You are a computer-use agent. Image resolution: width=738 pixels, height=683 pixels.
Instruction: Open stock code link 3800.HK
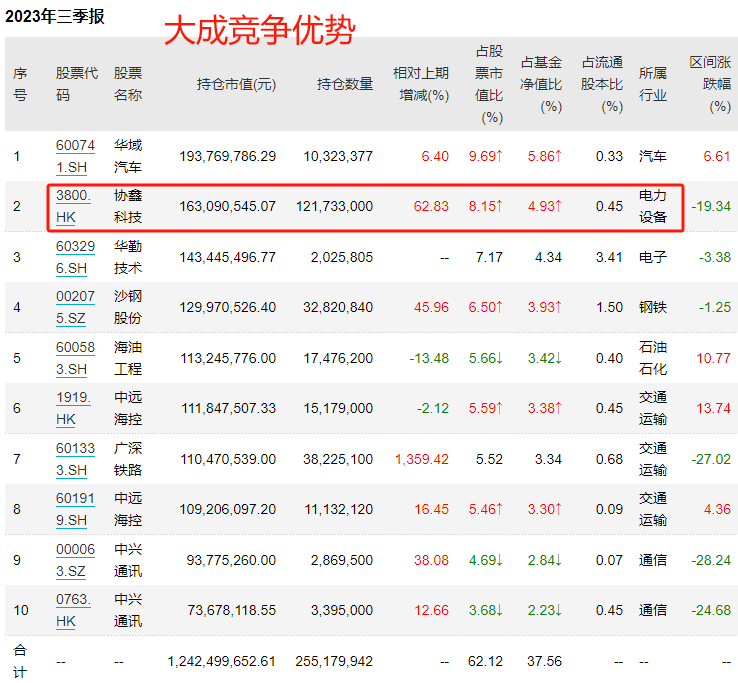coord(73,206)
